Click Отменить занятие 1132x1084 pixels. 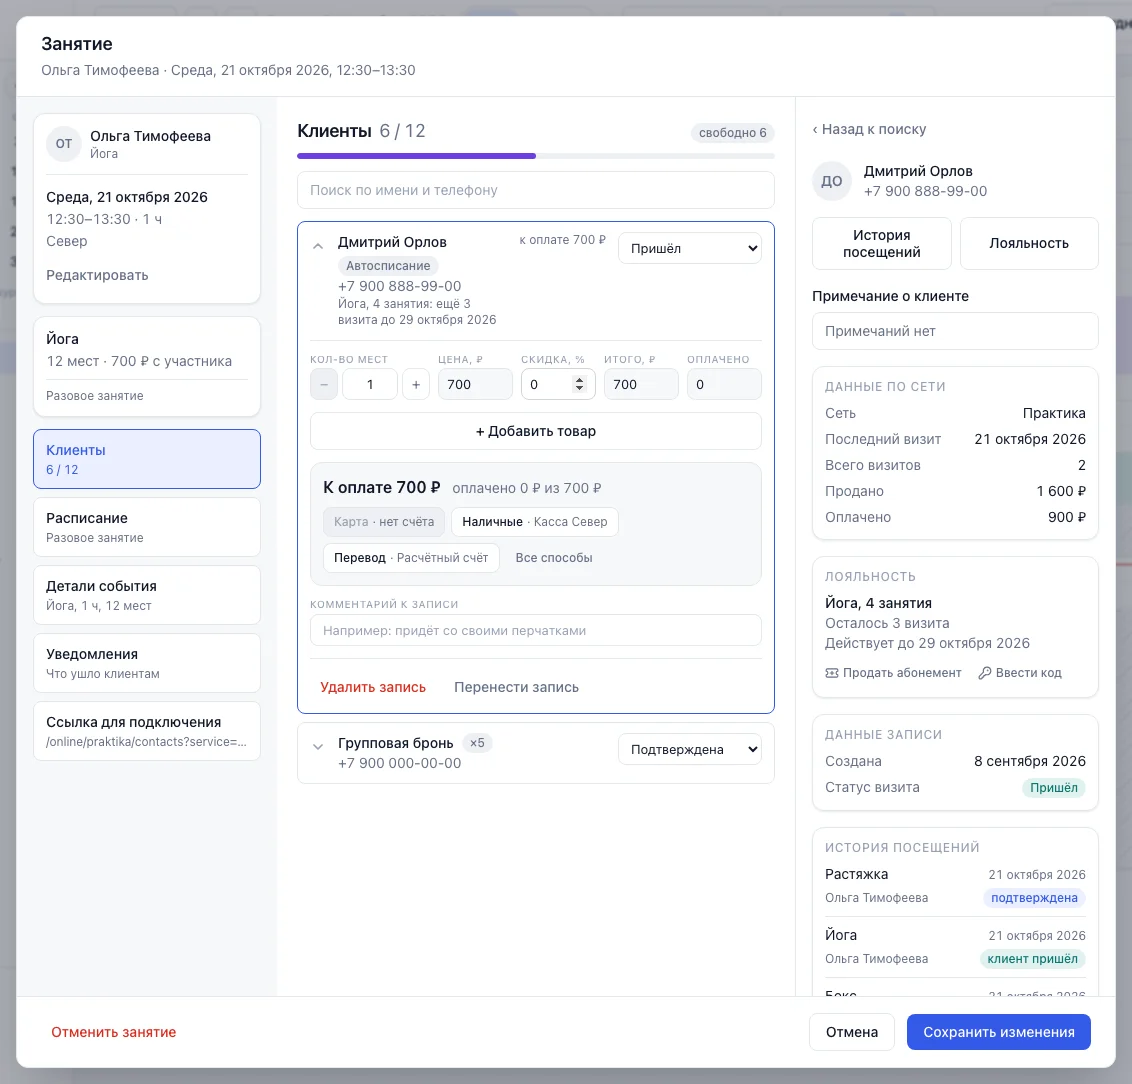[x=113, y=1033]
